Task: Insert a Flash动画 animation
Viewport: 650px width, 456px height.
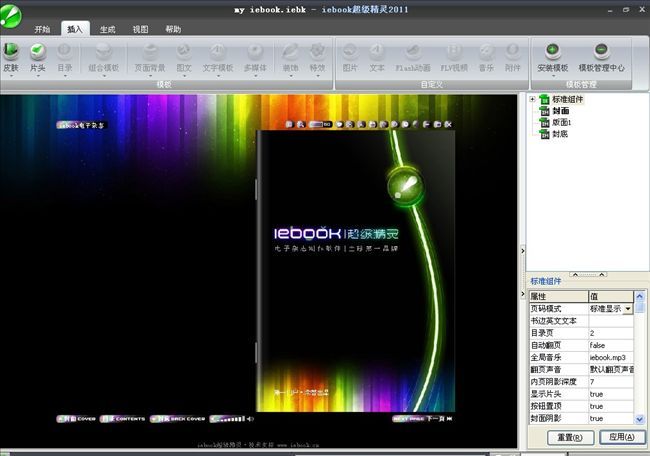Action: (413, 51)
